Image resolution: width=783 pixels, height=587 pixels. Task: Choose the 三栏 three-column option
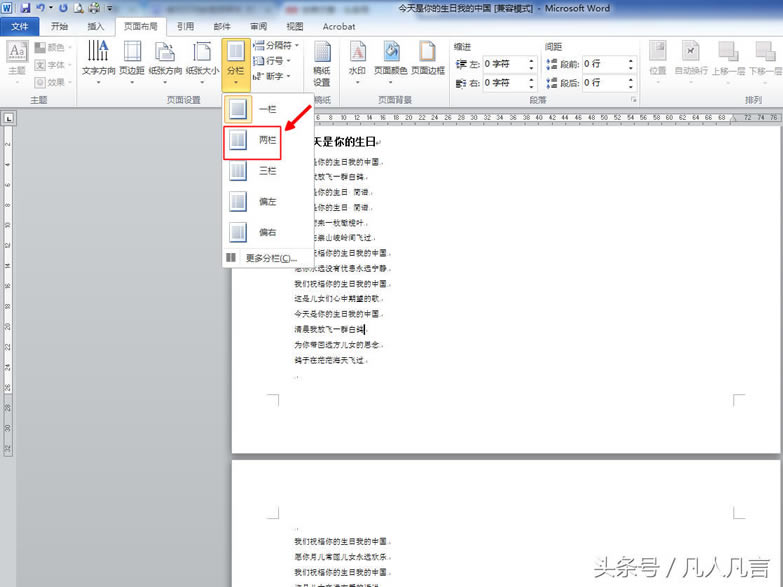[x=252, y=171]
